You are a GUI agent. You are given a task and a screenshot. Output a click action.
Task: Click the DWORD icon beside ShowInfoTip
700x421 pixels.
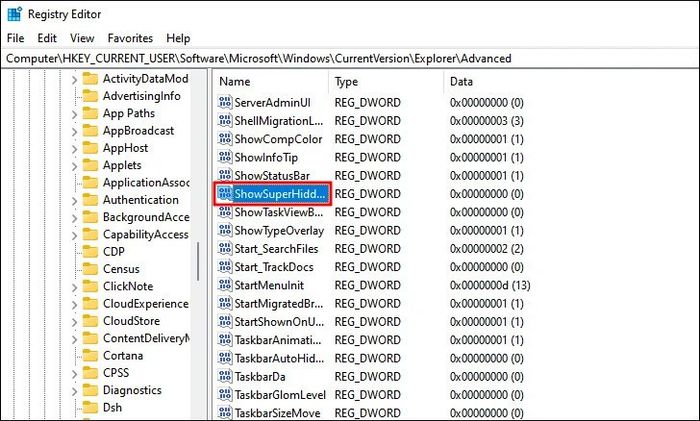coord(225,157)
